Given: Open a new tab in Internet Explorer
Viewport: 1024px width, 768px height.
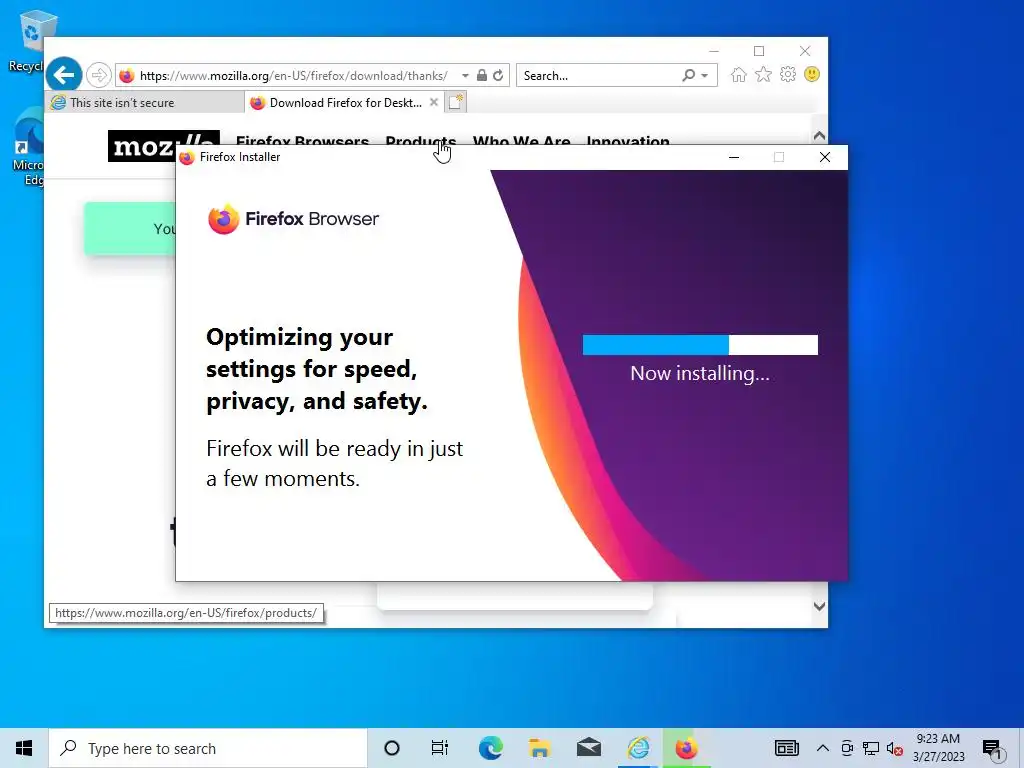Looking at the screenshot, I should pos(456,102).
